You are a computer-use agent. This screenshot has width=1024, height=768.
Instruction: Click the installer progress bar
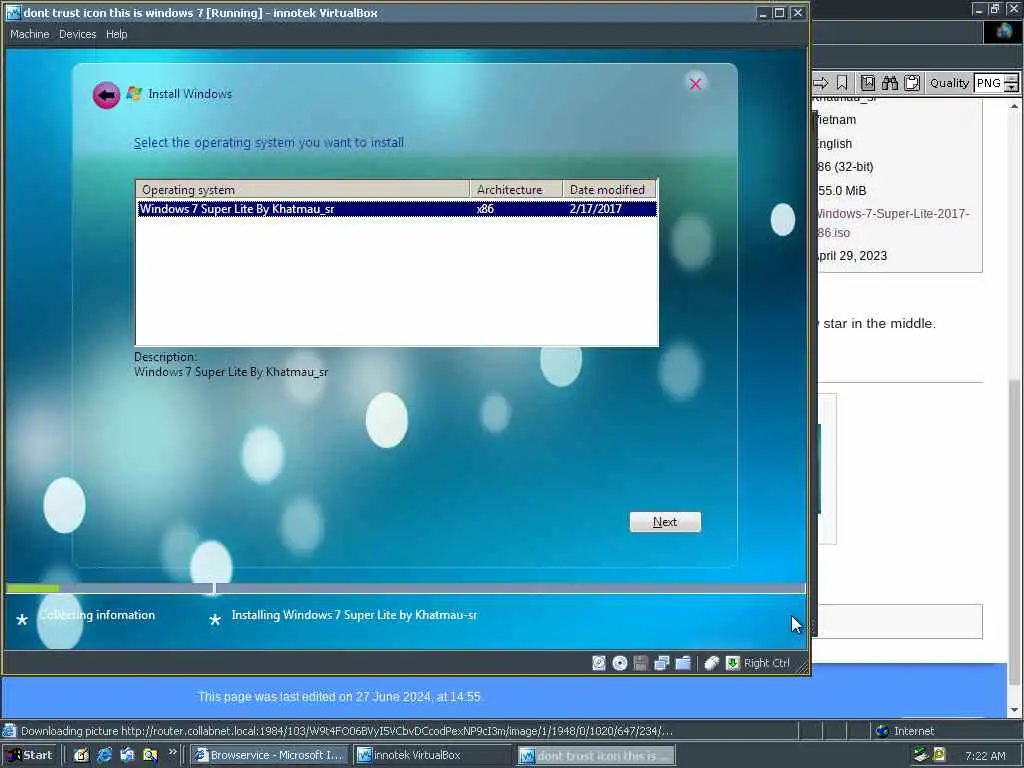(x=405, y=588)
